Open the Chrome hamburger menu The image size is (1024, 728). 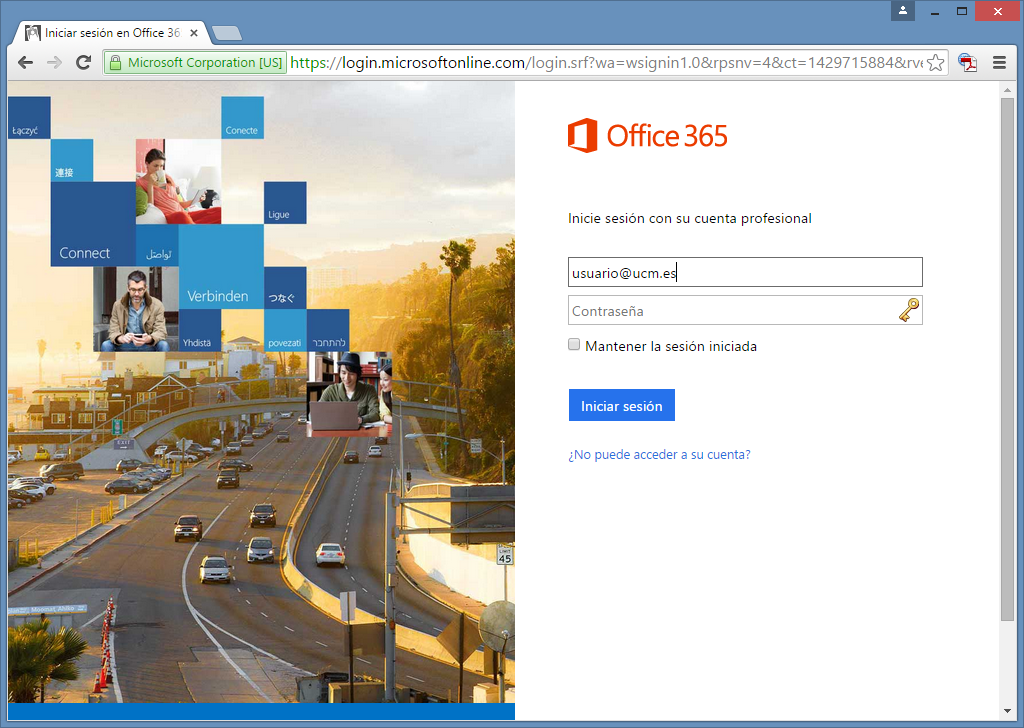(998, 63)
